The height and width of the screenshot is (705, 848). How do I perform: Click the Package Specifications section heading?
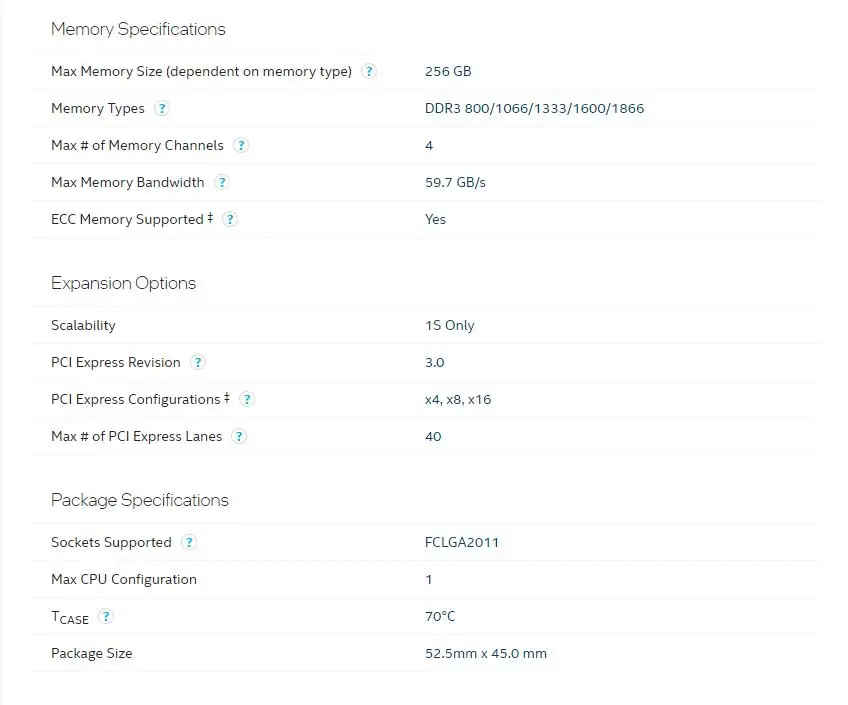pyautogui.click(x=139, y=500)
